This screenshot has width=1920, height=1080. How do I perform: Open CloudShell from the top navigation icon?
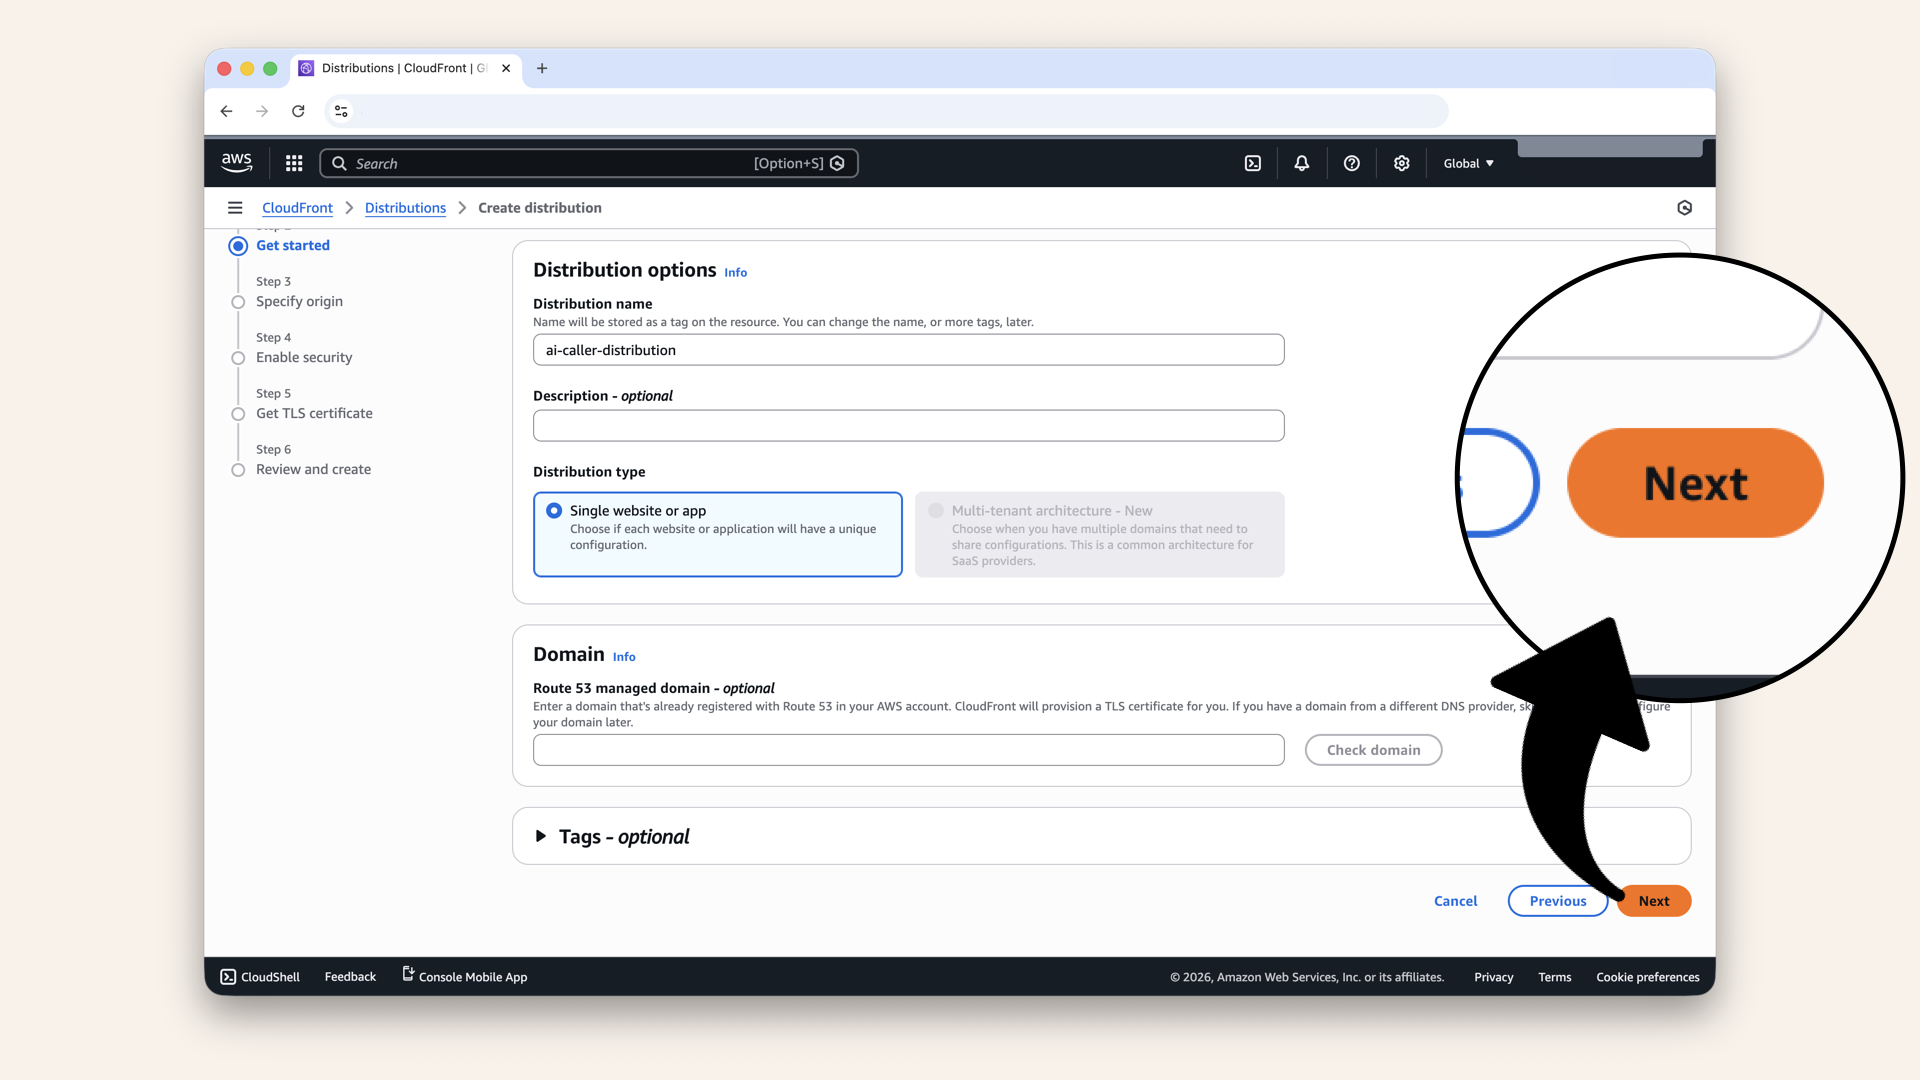1252,163
